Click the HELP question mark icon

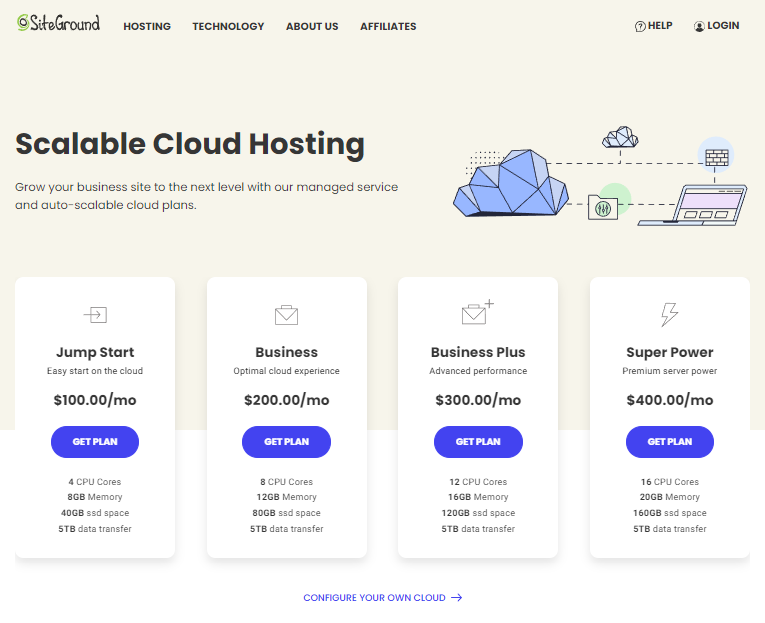tap(640, 26)
